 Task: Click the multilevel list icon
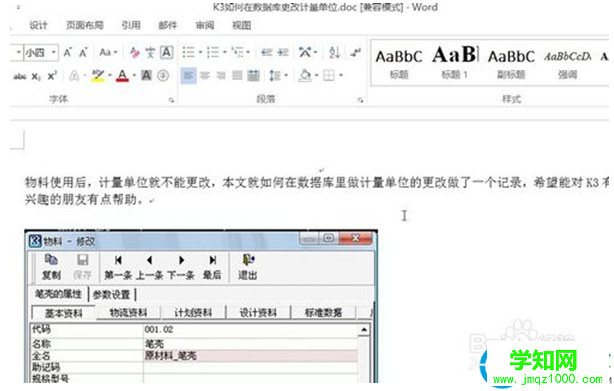pyautogui.click(x=238, y=52)
